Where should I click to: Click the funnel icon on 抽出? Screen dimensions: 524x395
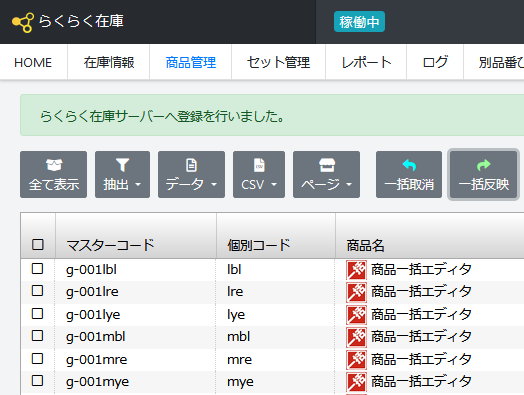[122, 165]
